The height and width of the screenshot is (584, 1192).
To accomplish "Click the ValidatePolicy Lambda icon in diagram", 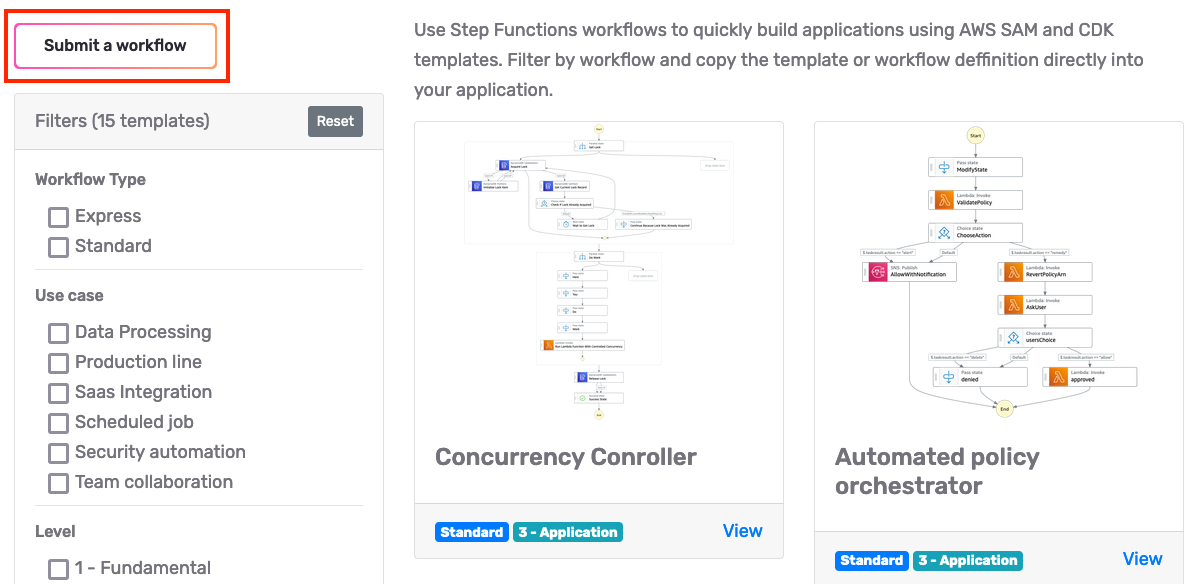I will pos(944,200).
